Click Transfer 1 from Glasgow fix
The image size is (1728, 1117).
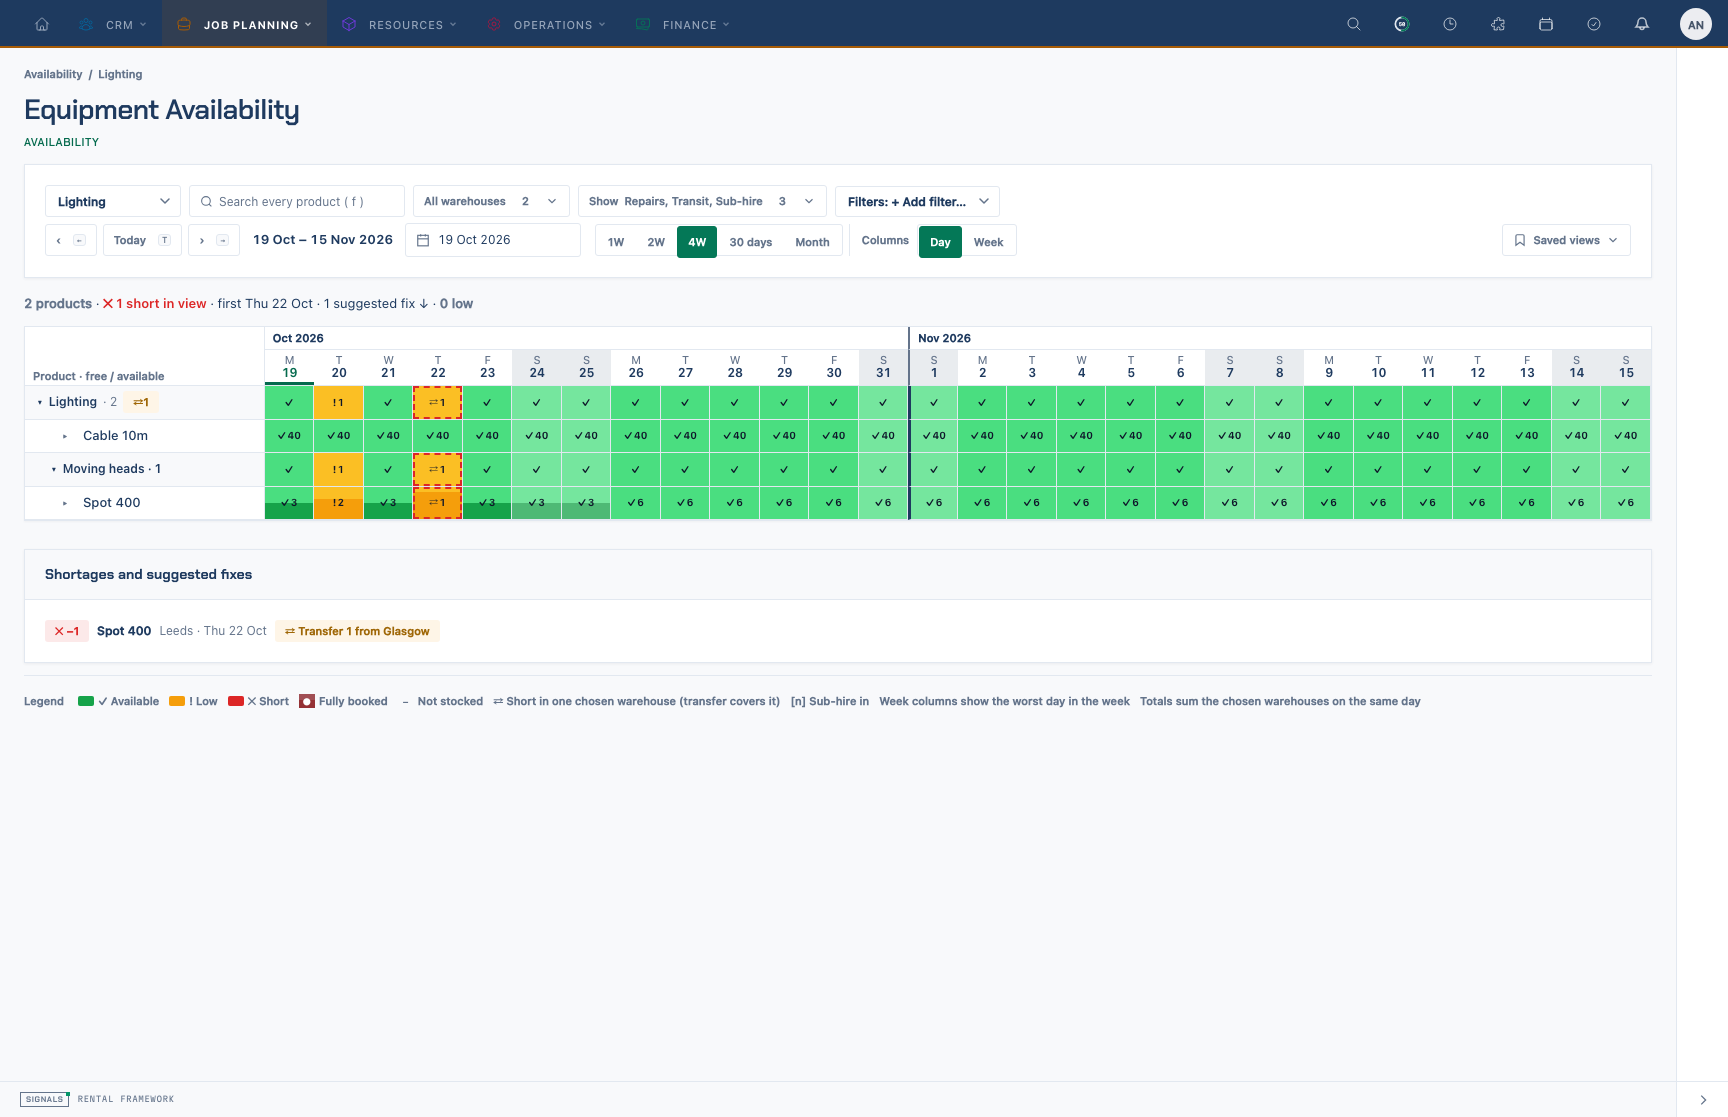point(357,631)
